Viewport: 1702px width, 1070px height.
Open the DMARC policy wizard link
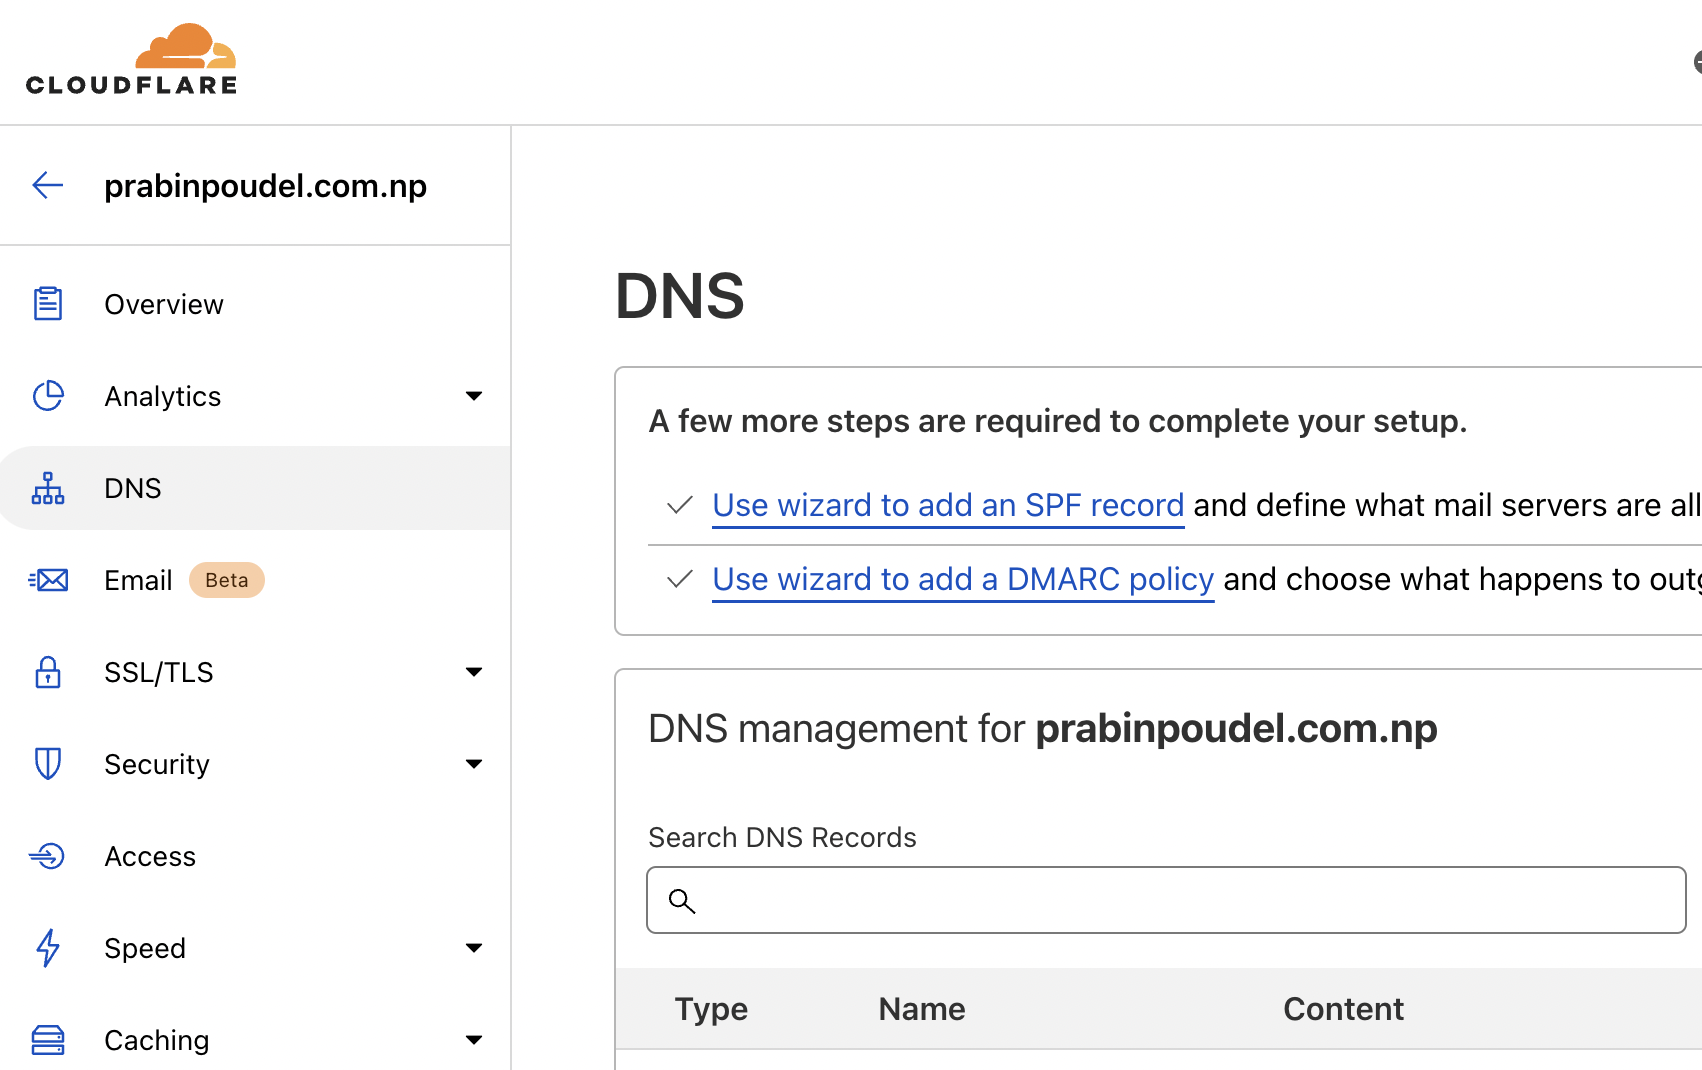pyautogui.click(x=962, y=579)
